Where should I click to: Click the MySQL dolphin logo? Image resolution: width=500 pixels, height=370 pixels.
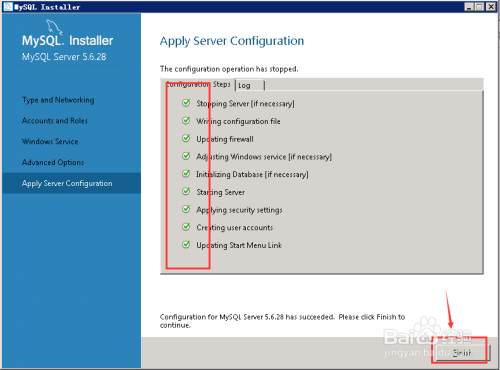point(54,27)
